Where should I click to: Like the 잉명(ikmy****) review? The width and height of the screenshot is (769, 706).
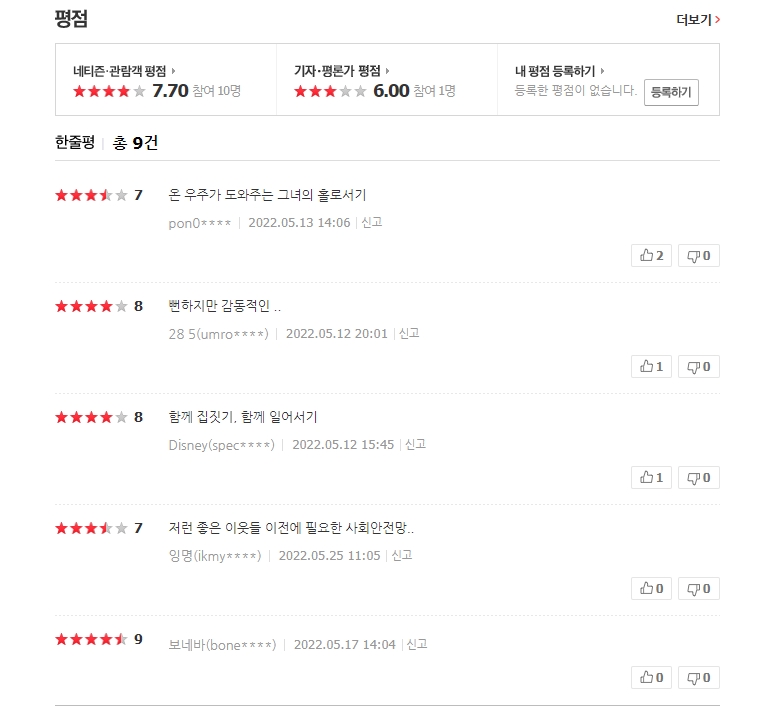click(x=651, y=589)
